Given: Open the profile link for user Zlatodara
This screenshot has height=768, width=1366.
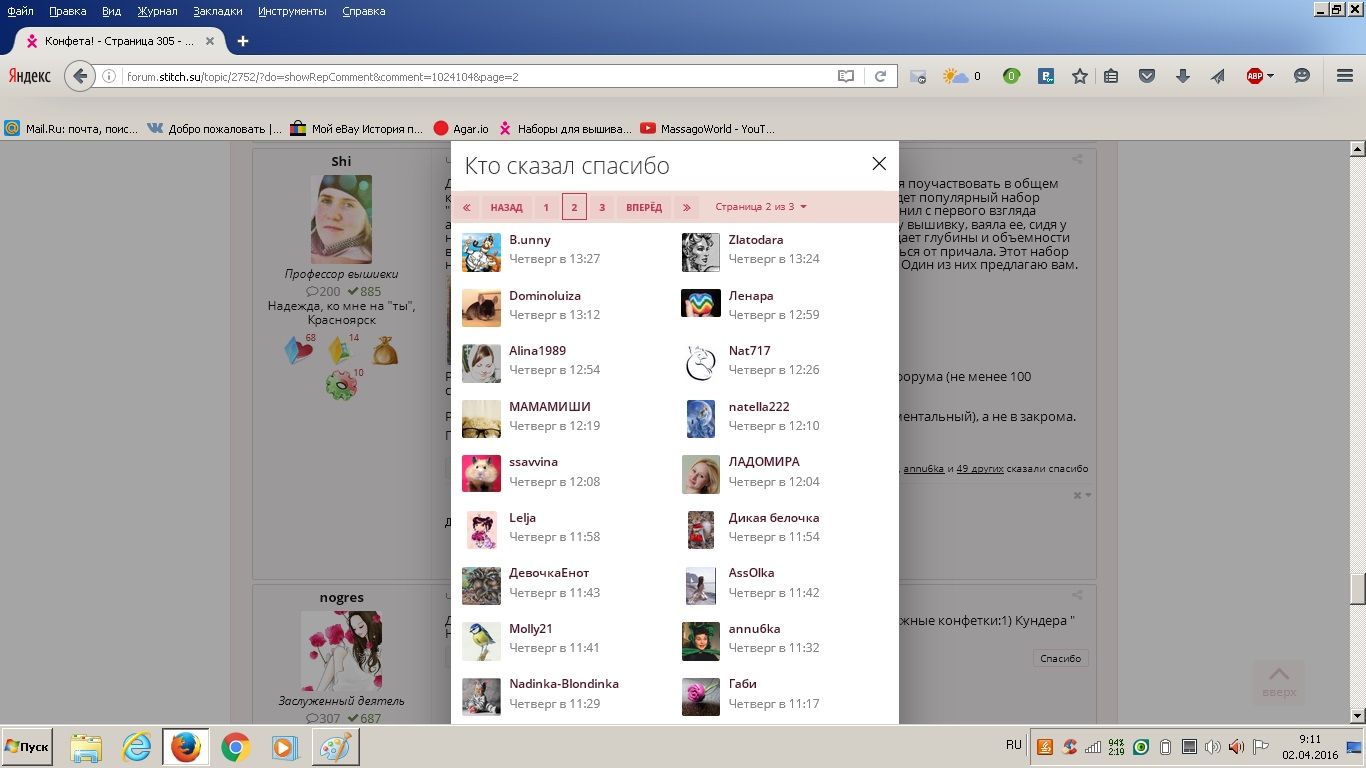Looking at the screenshot, I should 755,240.
